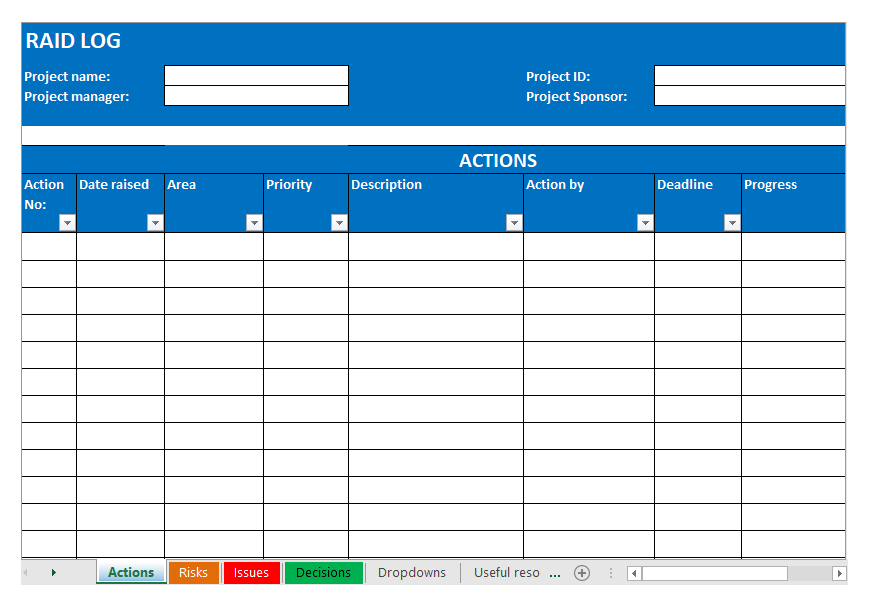This screenshot has height=615, width=870.
Task: Open the Useful resources sheet tab
Action: [x=506, y=573]
